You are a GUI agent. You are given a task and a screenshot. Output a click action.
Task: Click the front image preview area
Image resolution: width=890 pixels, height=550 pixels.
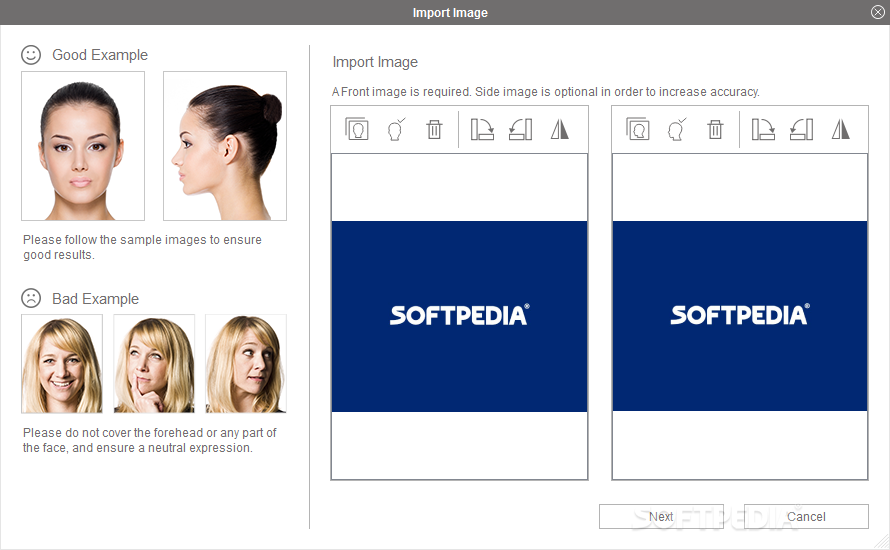point(459,317)
